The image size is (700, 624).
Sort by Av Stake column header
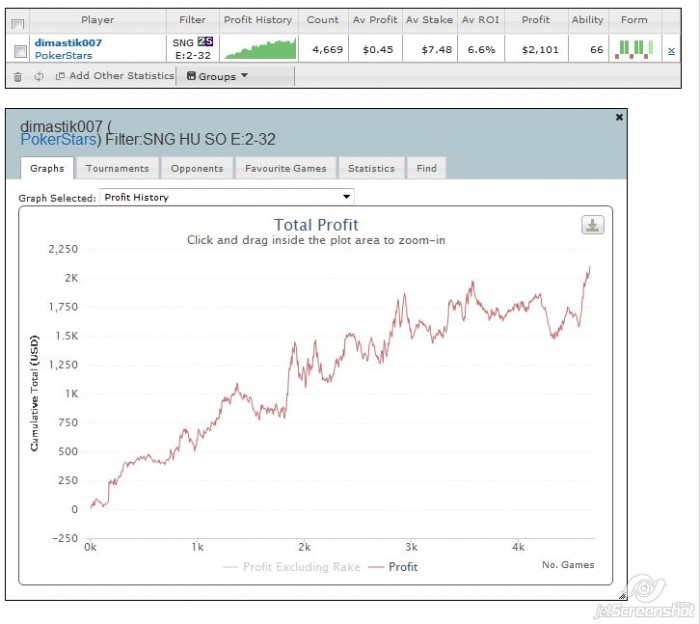coord(429,20)
